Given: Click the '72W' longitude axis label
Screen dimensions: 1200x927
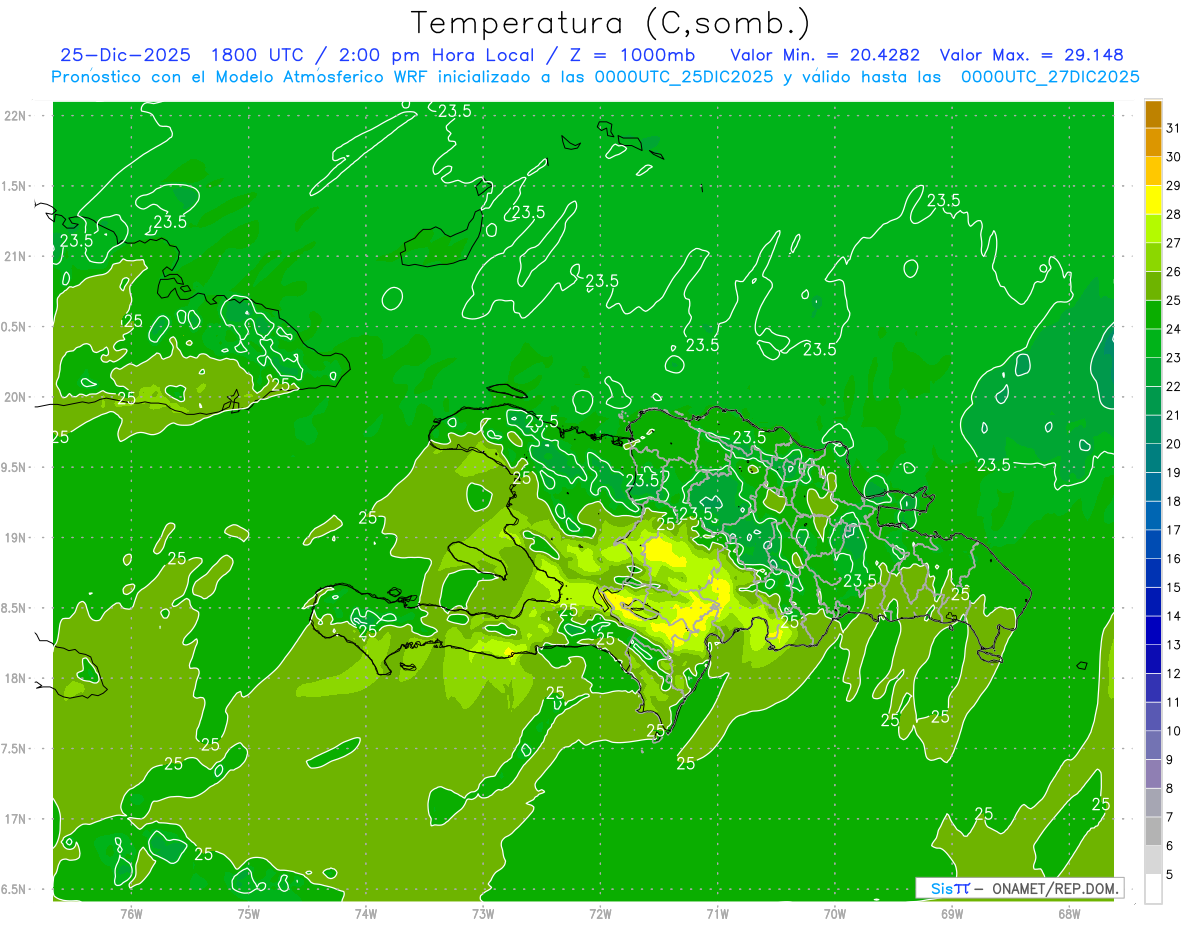Looking at the screenshot, I should tap(600, 914).
